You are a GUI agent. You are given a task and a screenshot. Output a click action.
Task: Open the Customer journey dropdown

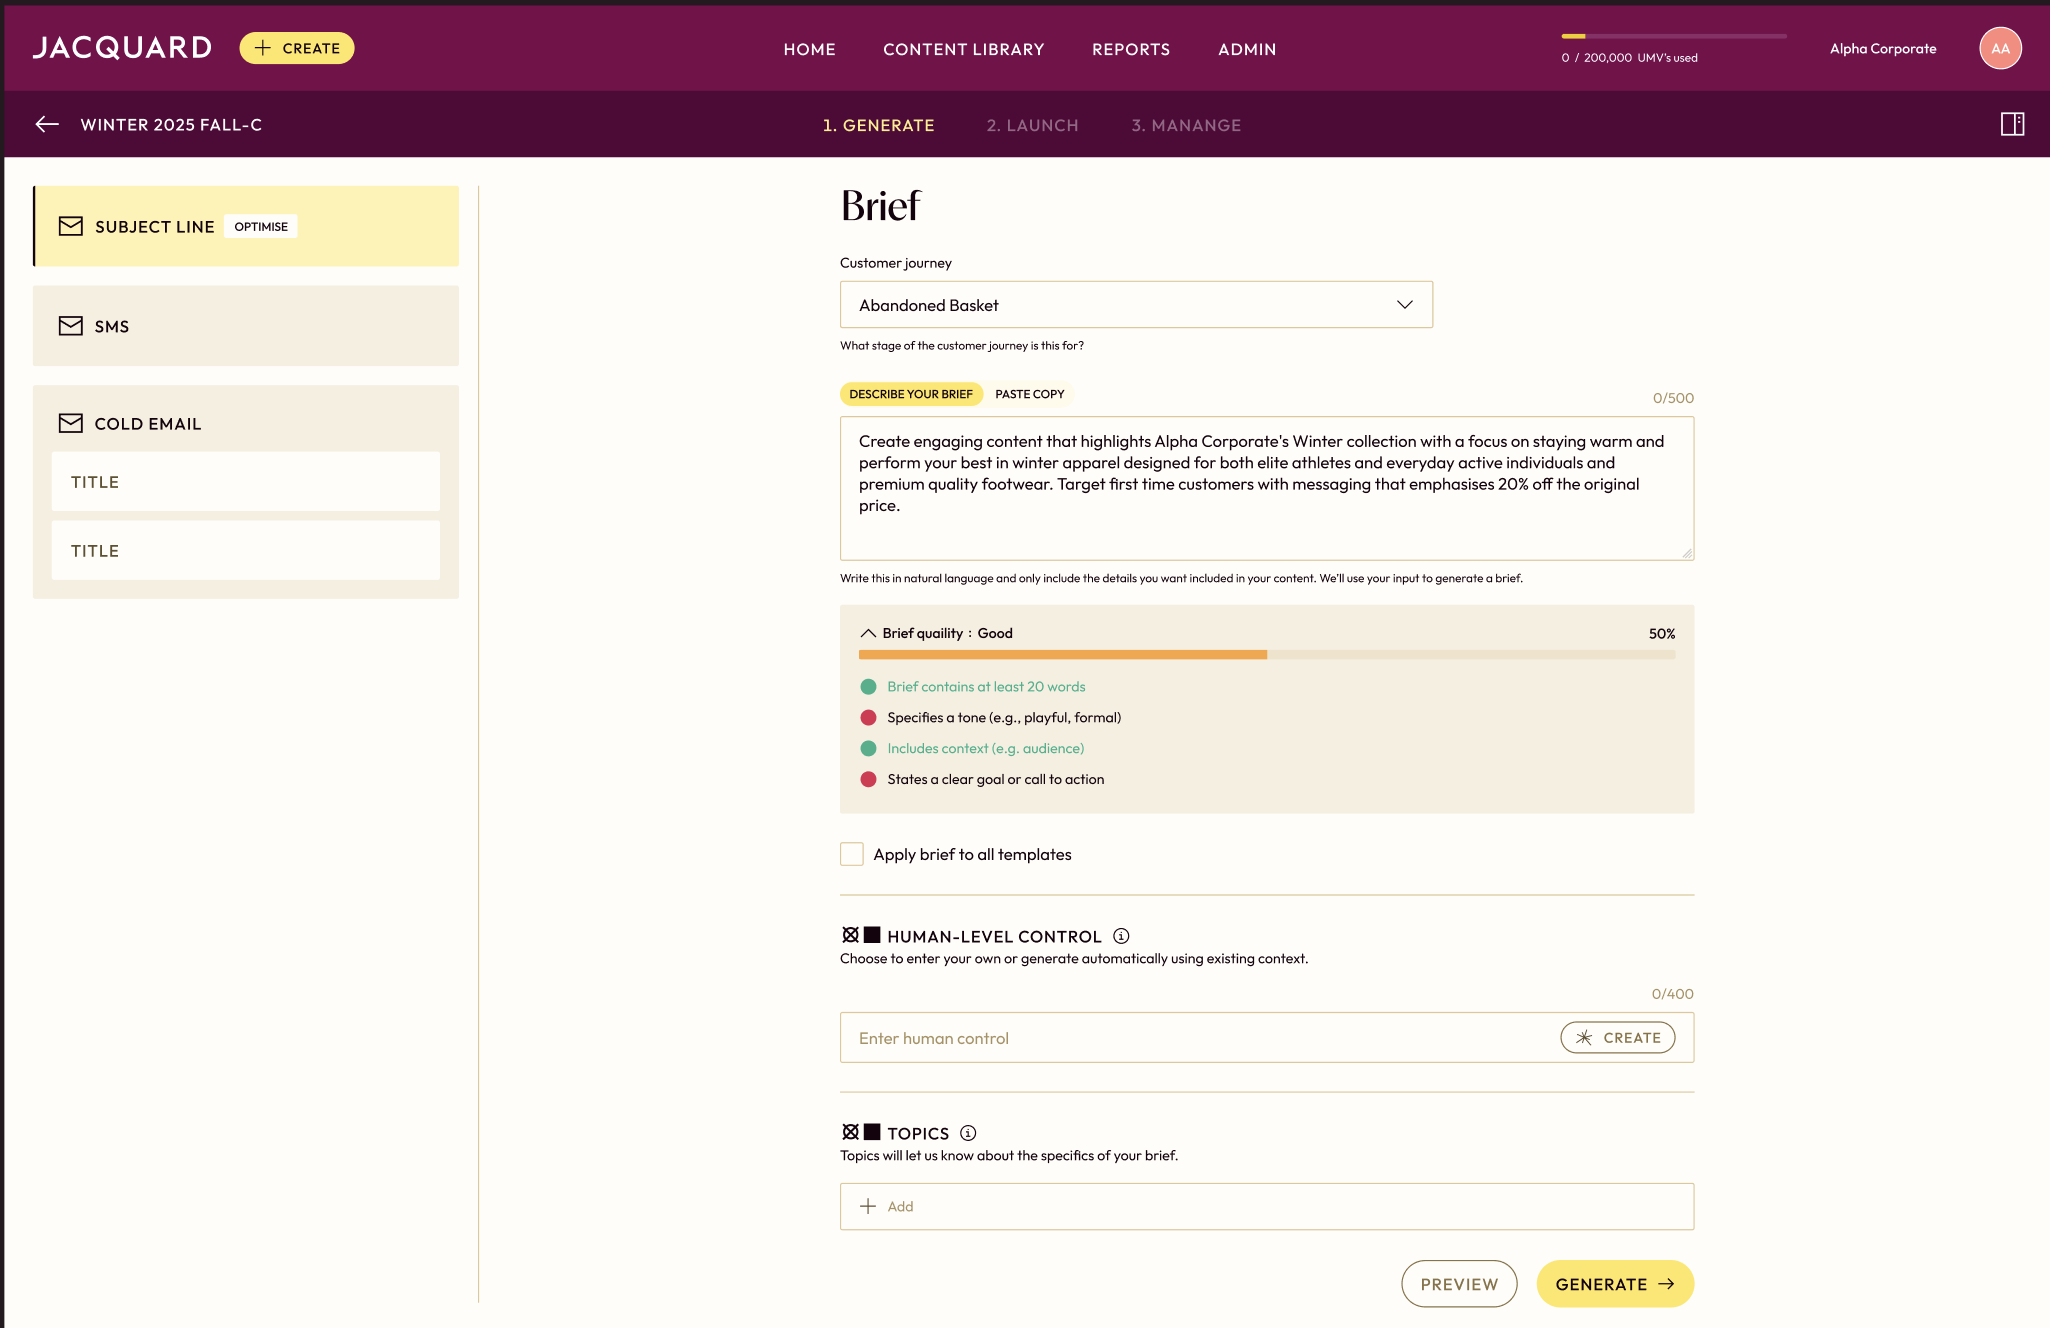[x=1135, y=305]
